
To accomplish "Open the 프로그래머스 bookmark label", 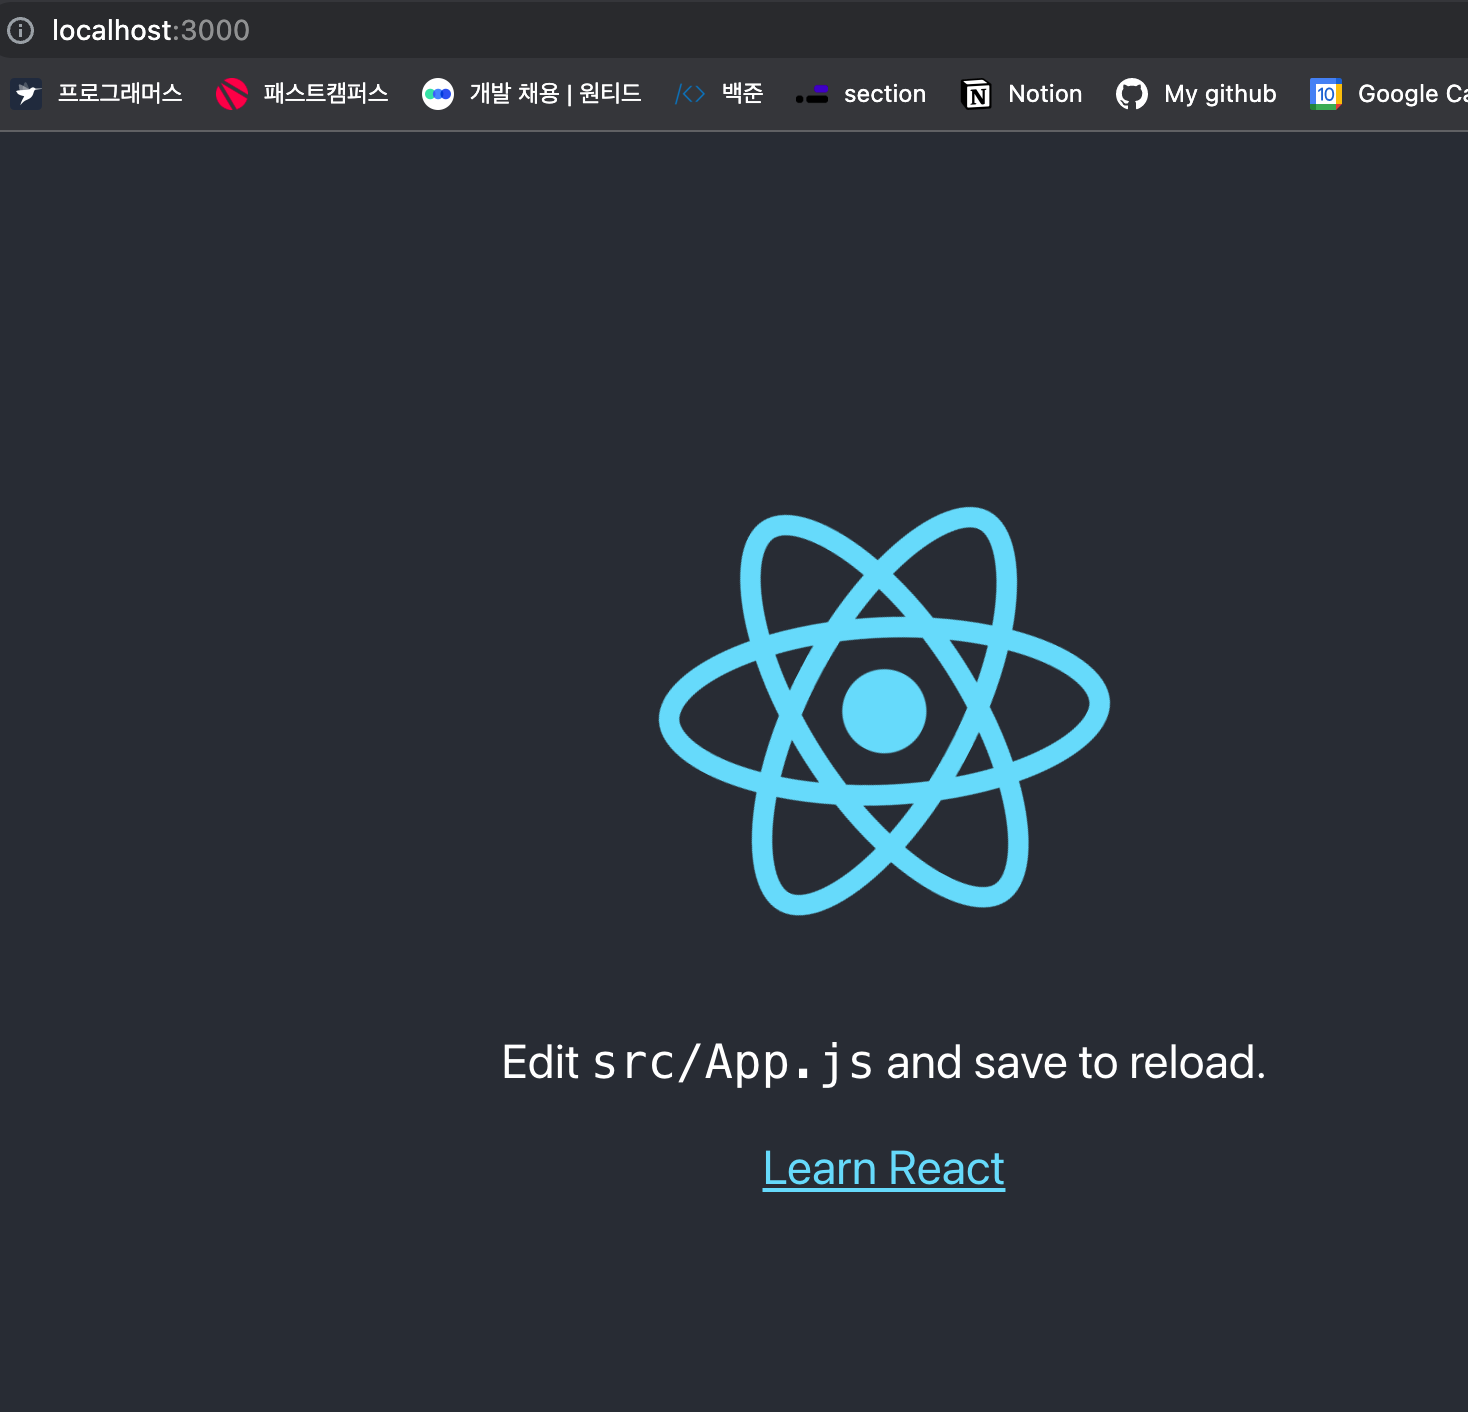I will click(x=120, y=93).
